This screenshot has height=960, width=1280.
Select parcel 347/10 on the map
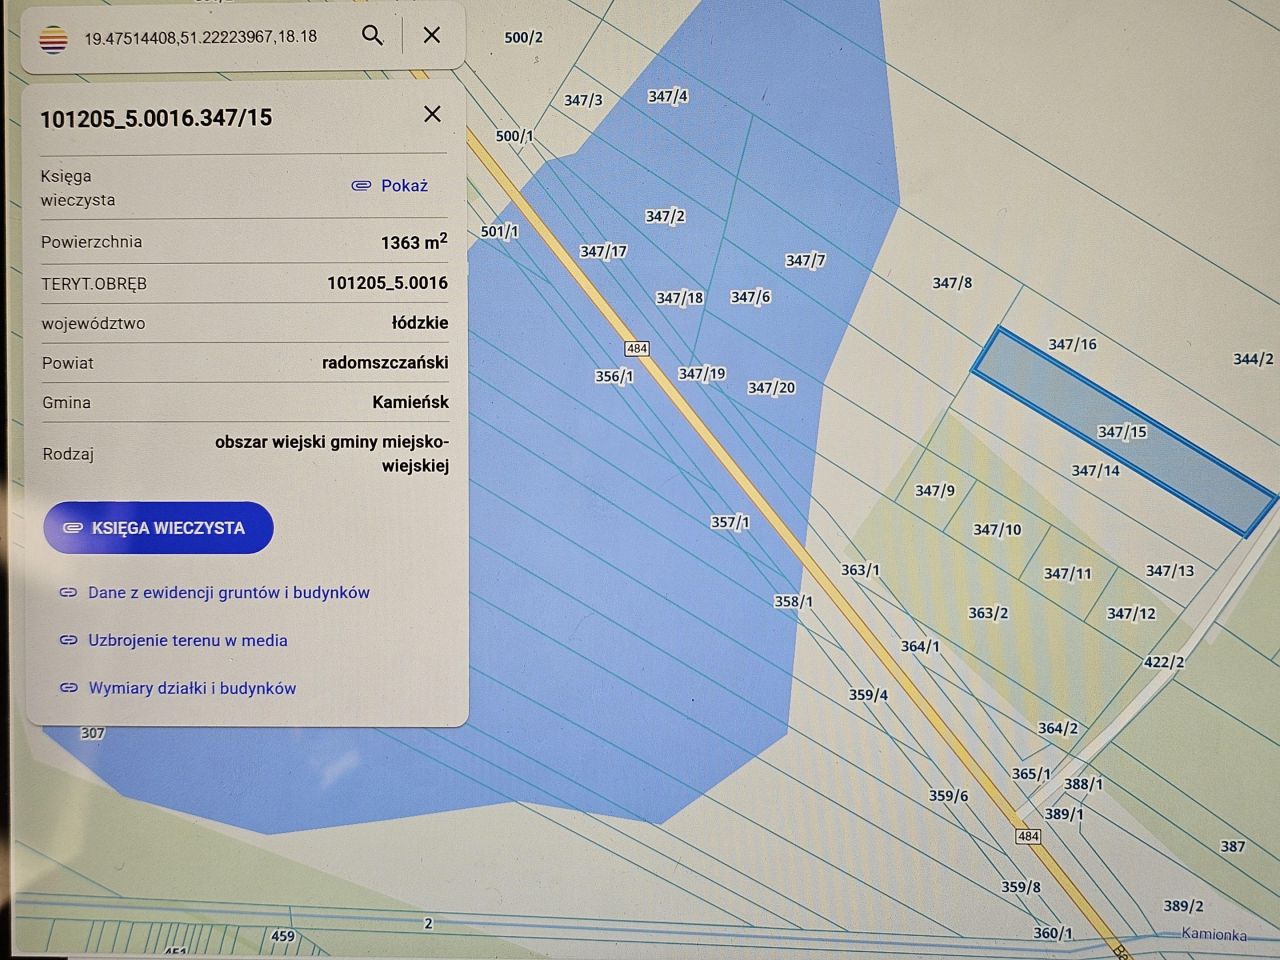(x=997, y=529)
